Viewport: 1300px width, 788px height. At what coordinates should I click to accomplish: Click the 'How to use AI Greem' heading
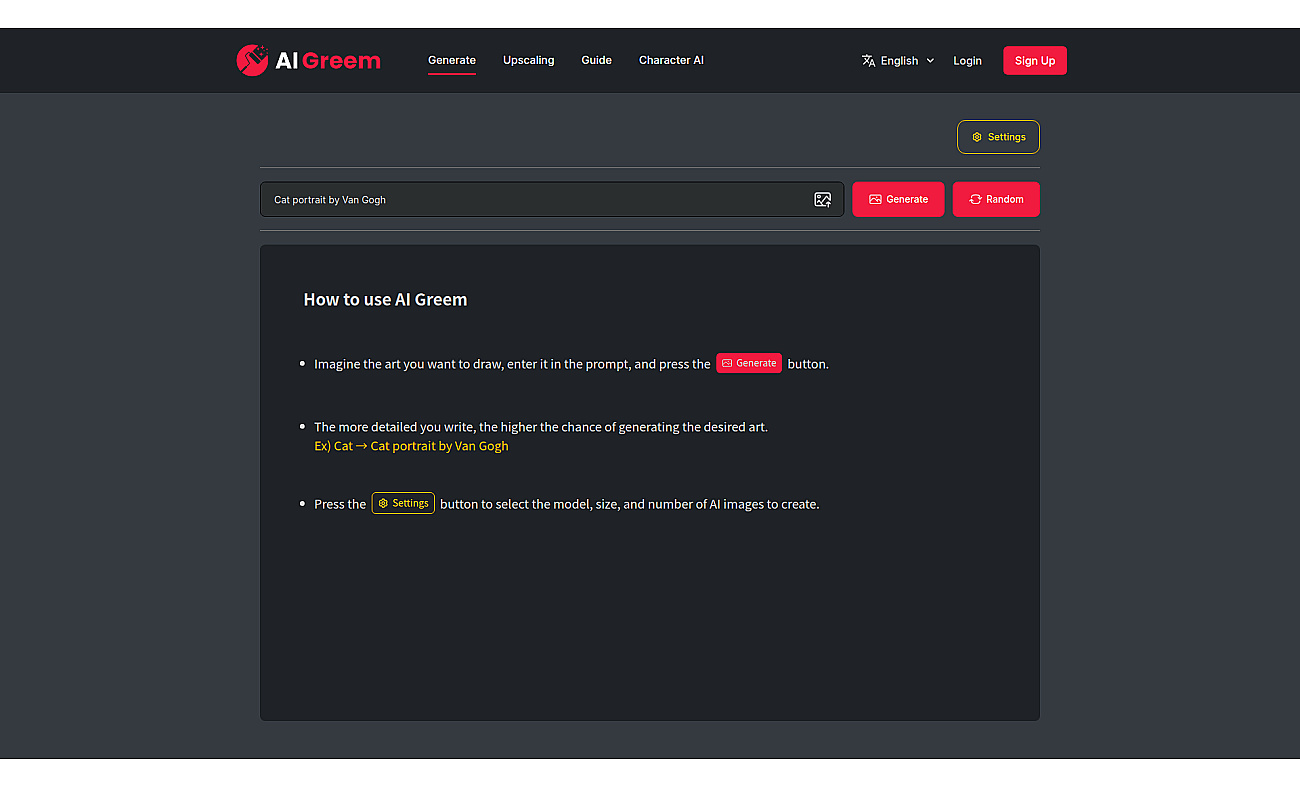pos(385,299)
